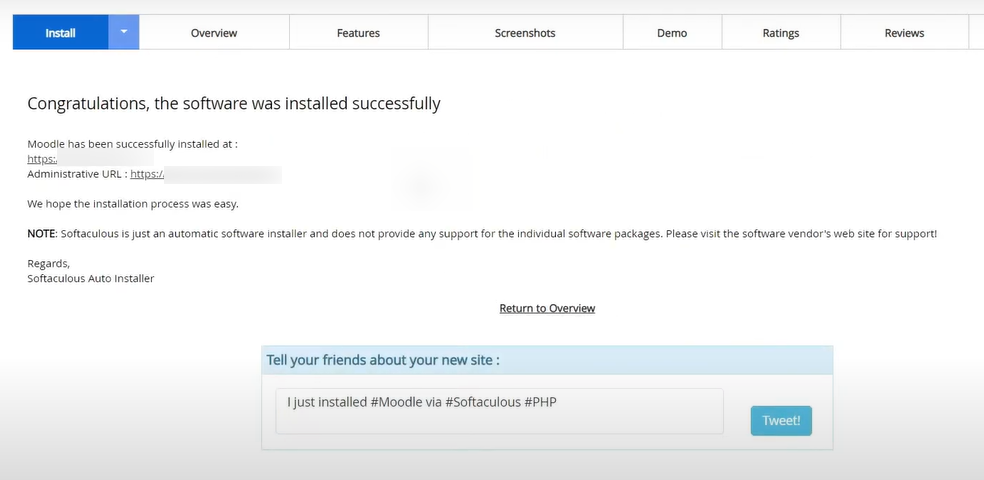984x480 pixels.
Task: Open the Features tab
Action: pyautogui.click(x=358, y=33)
